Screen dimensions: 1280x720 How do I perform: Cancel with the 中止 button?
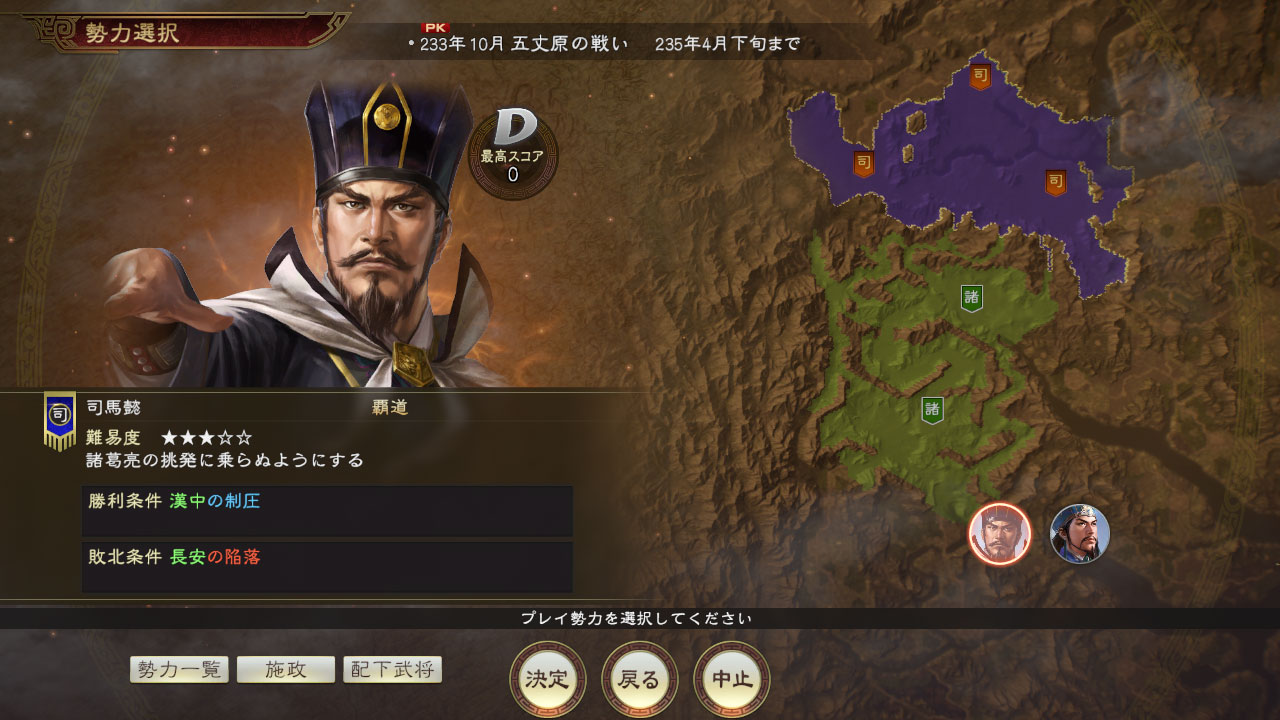tap(731, 679)
